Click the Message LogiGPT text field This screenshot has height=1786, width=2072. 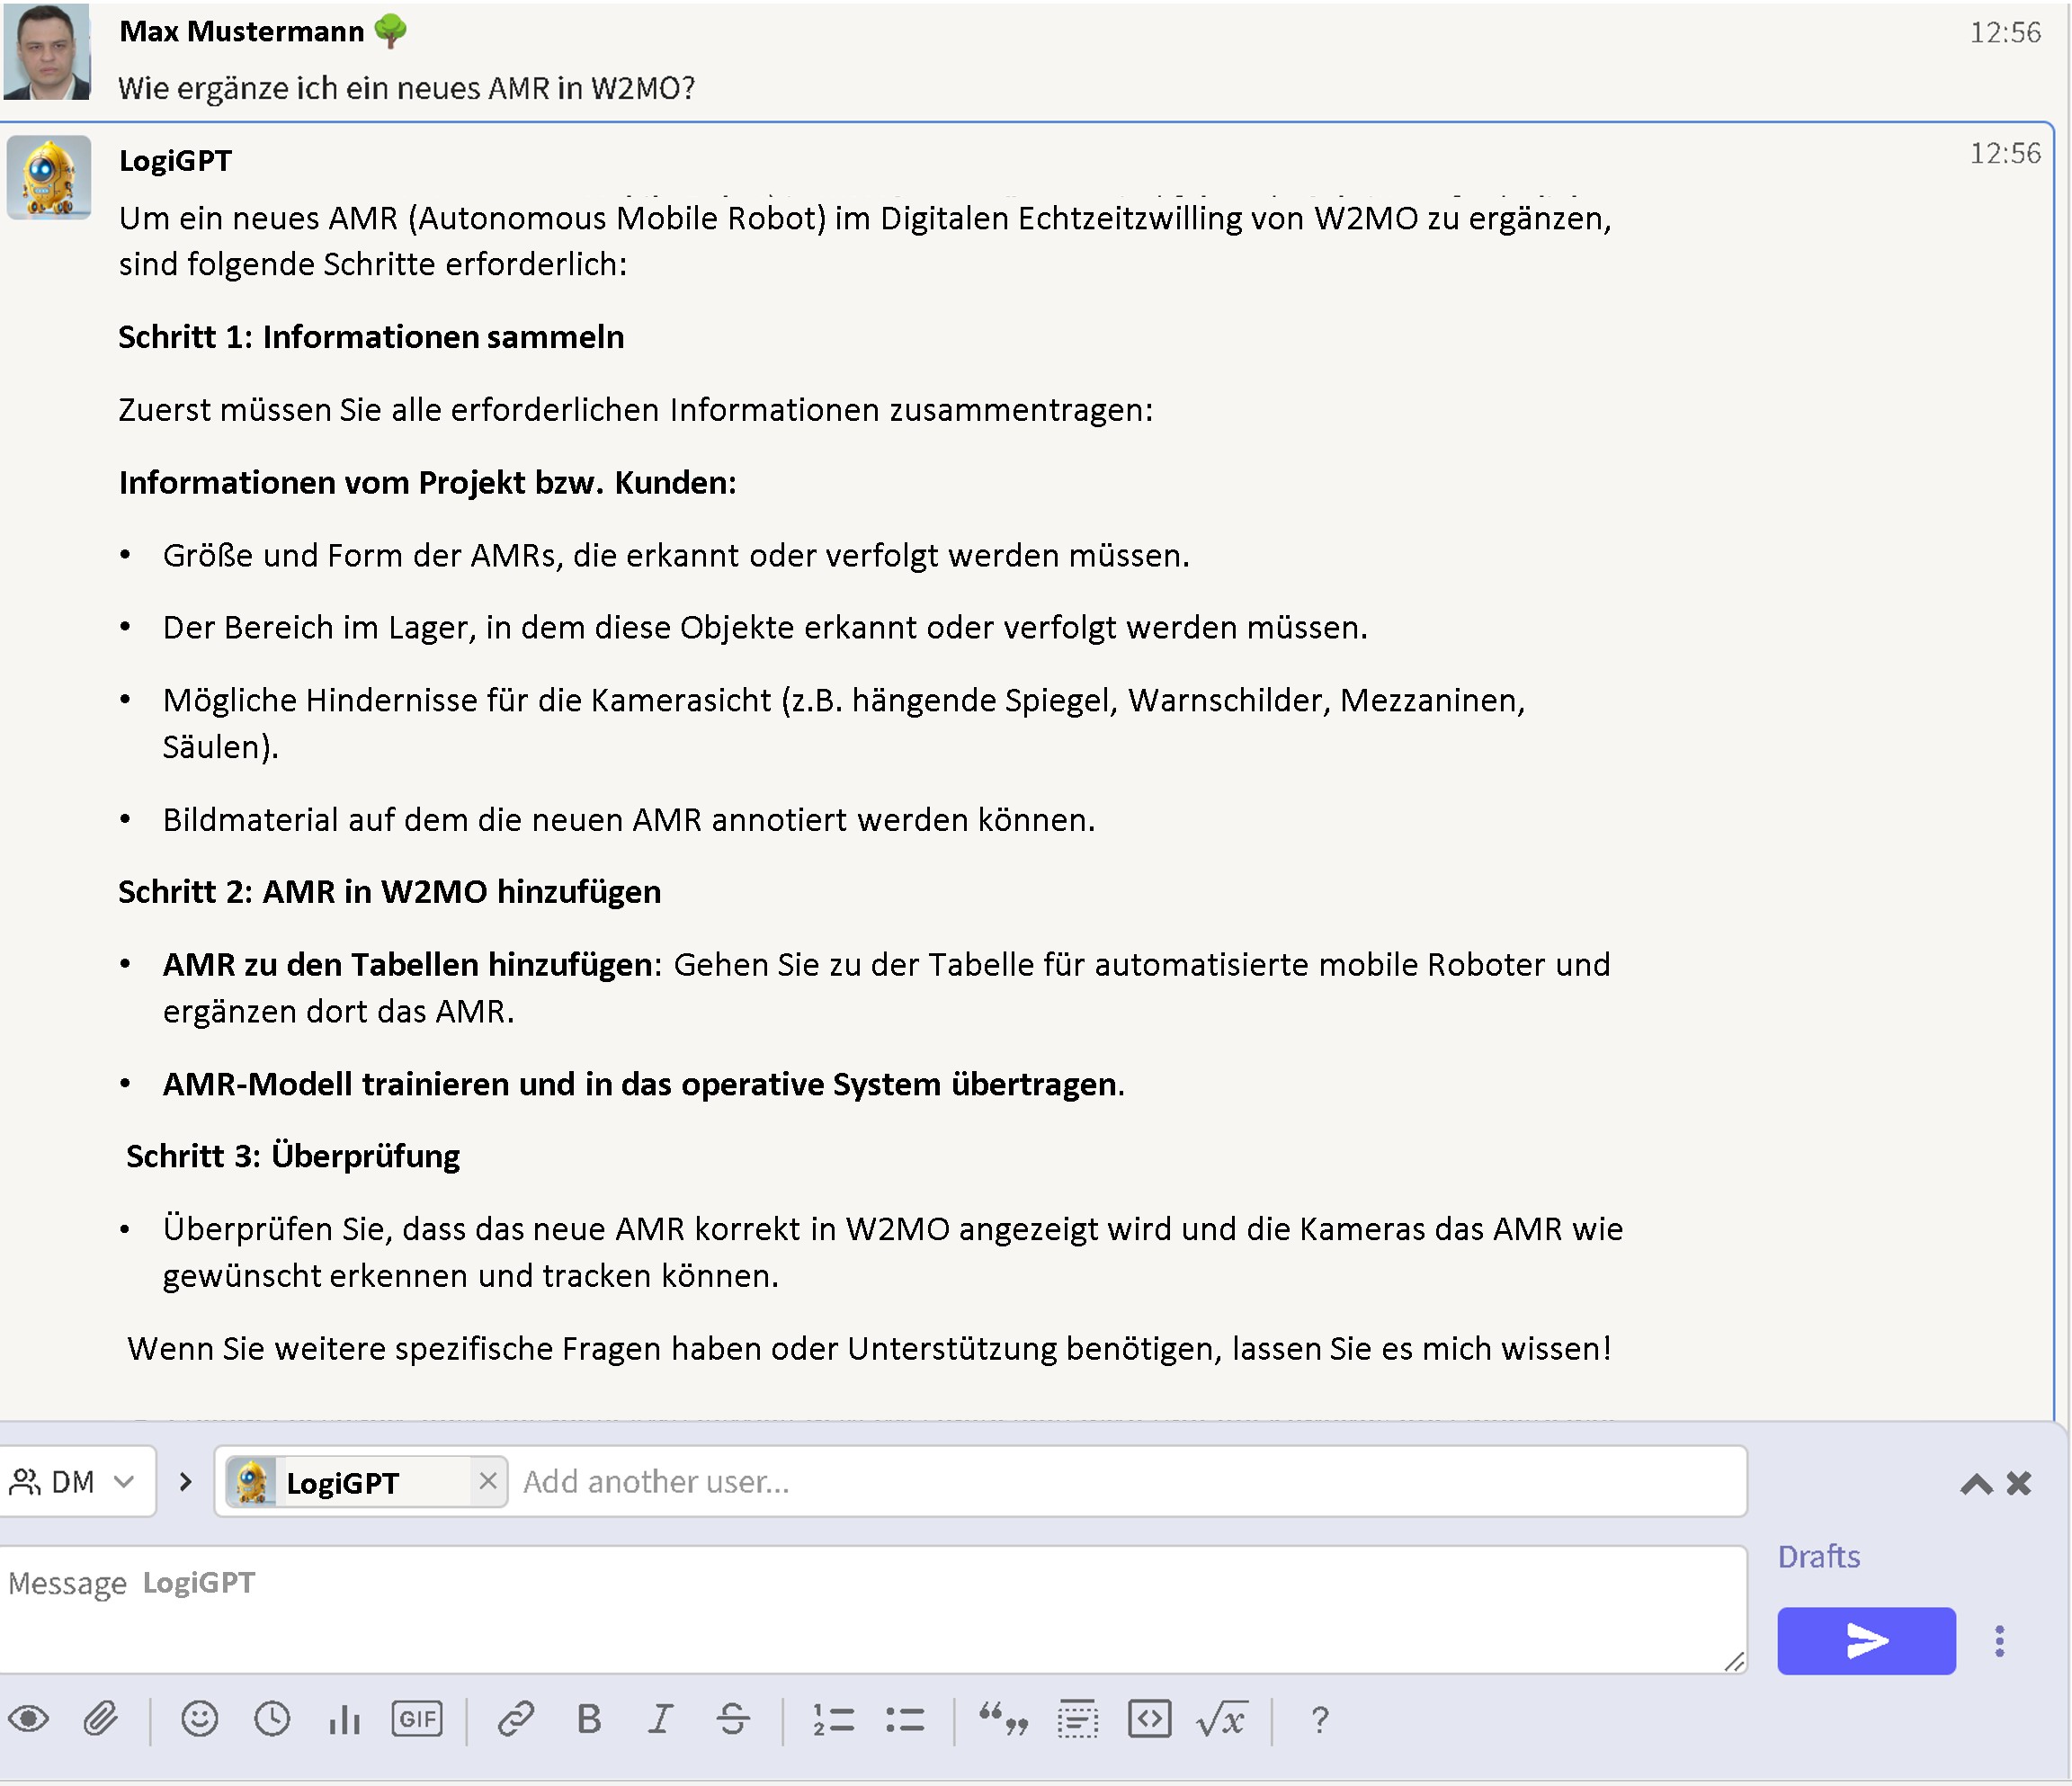coord(870,1608)
